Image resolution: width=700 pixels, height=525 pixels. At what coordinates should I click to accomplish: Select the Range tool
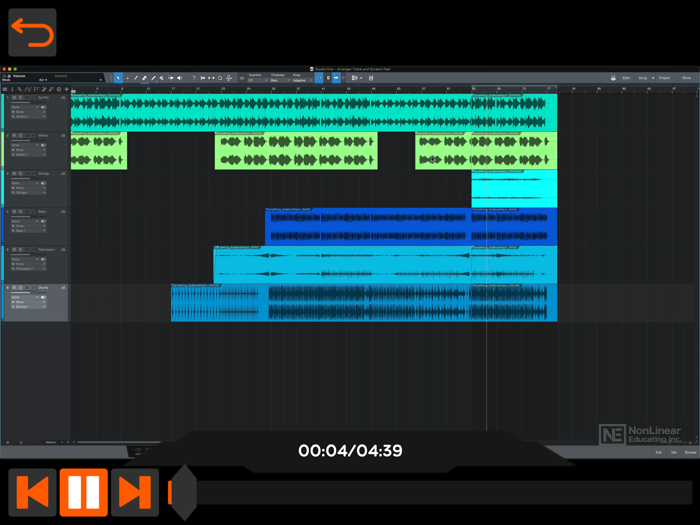point(127,78)
